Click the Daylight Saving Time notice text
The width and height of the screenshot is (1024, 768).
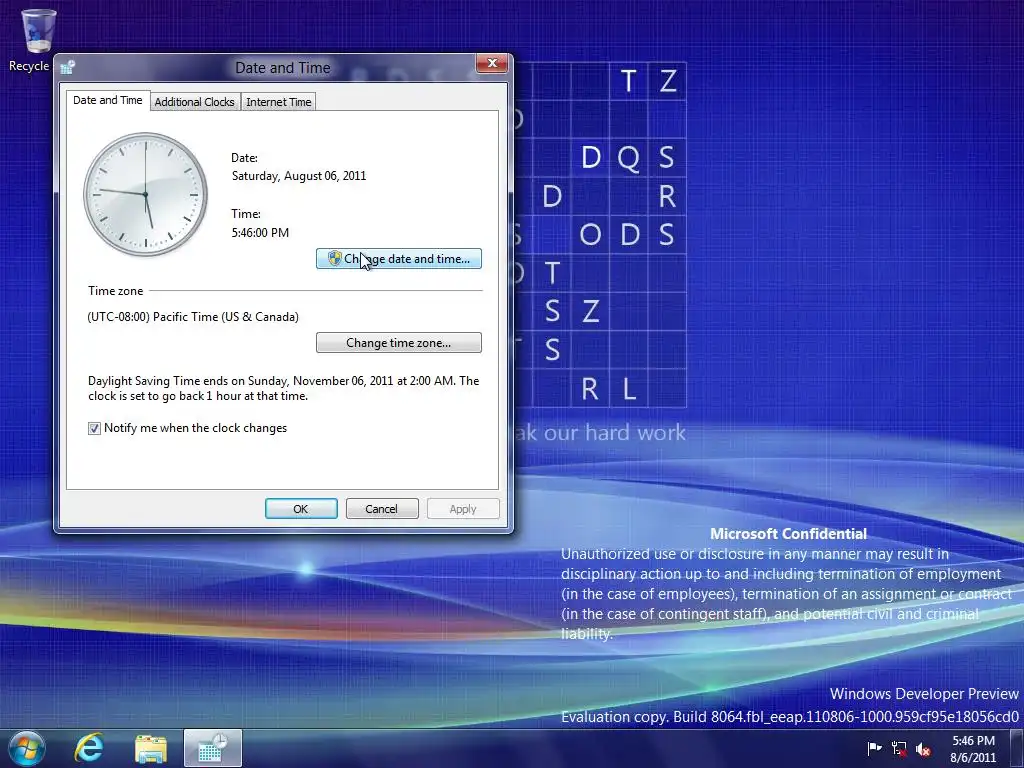283,388
